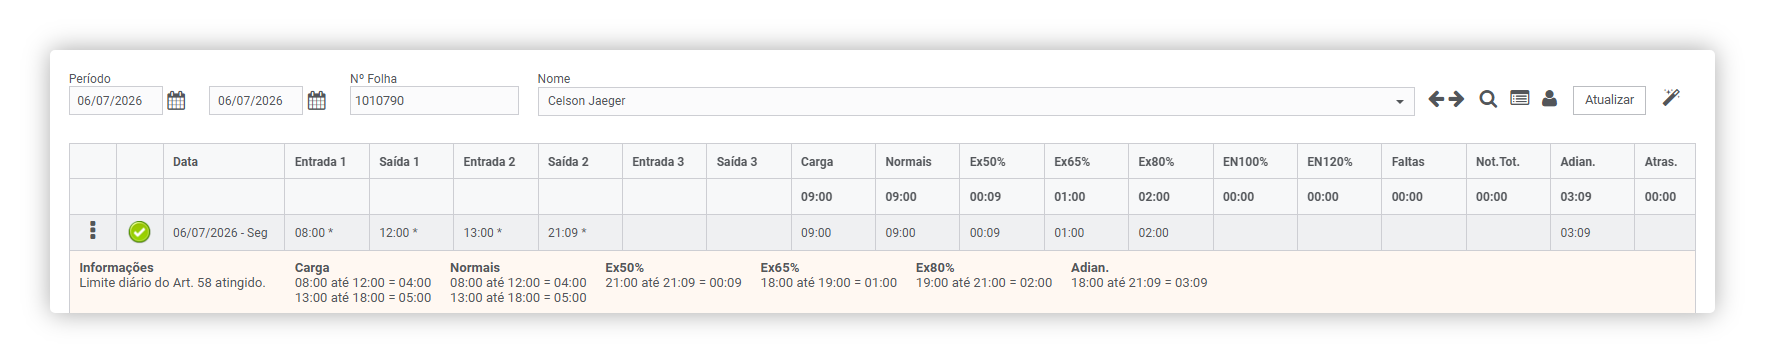
Task: Click the magnifier search icon
Action: (x=1488, y=99)
